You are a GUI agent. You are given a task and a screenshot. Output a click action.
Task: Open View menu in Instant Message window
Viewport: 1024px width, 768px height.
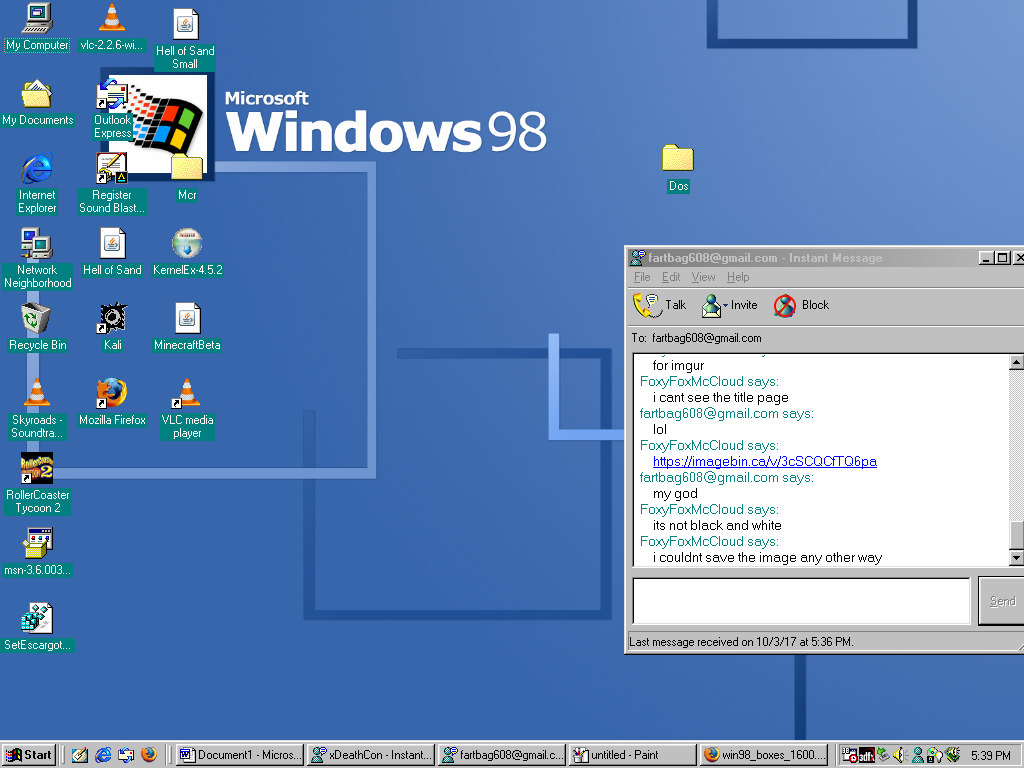[x=703, y=277]
